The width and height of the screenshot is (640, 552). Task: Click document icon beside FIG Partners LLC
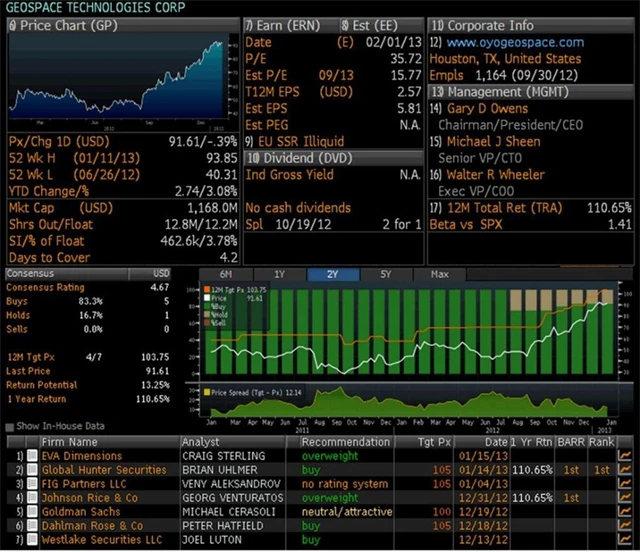(x=32, y=484)
